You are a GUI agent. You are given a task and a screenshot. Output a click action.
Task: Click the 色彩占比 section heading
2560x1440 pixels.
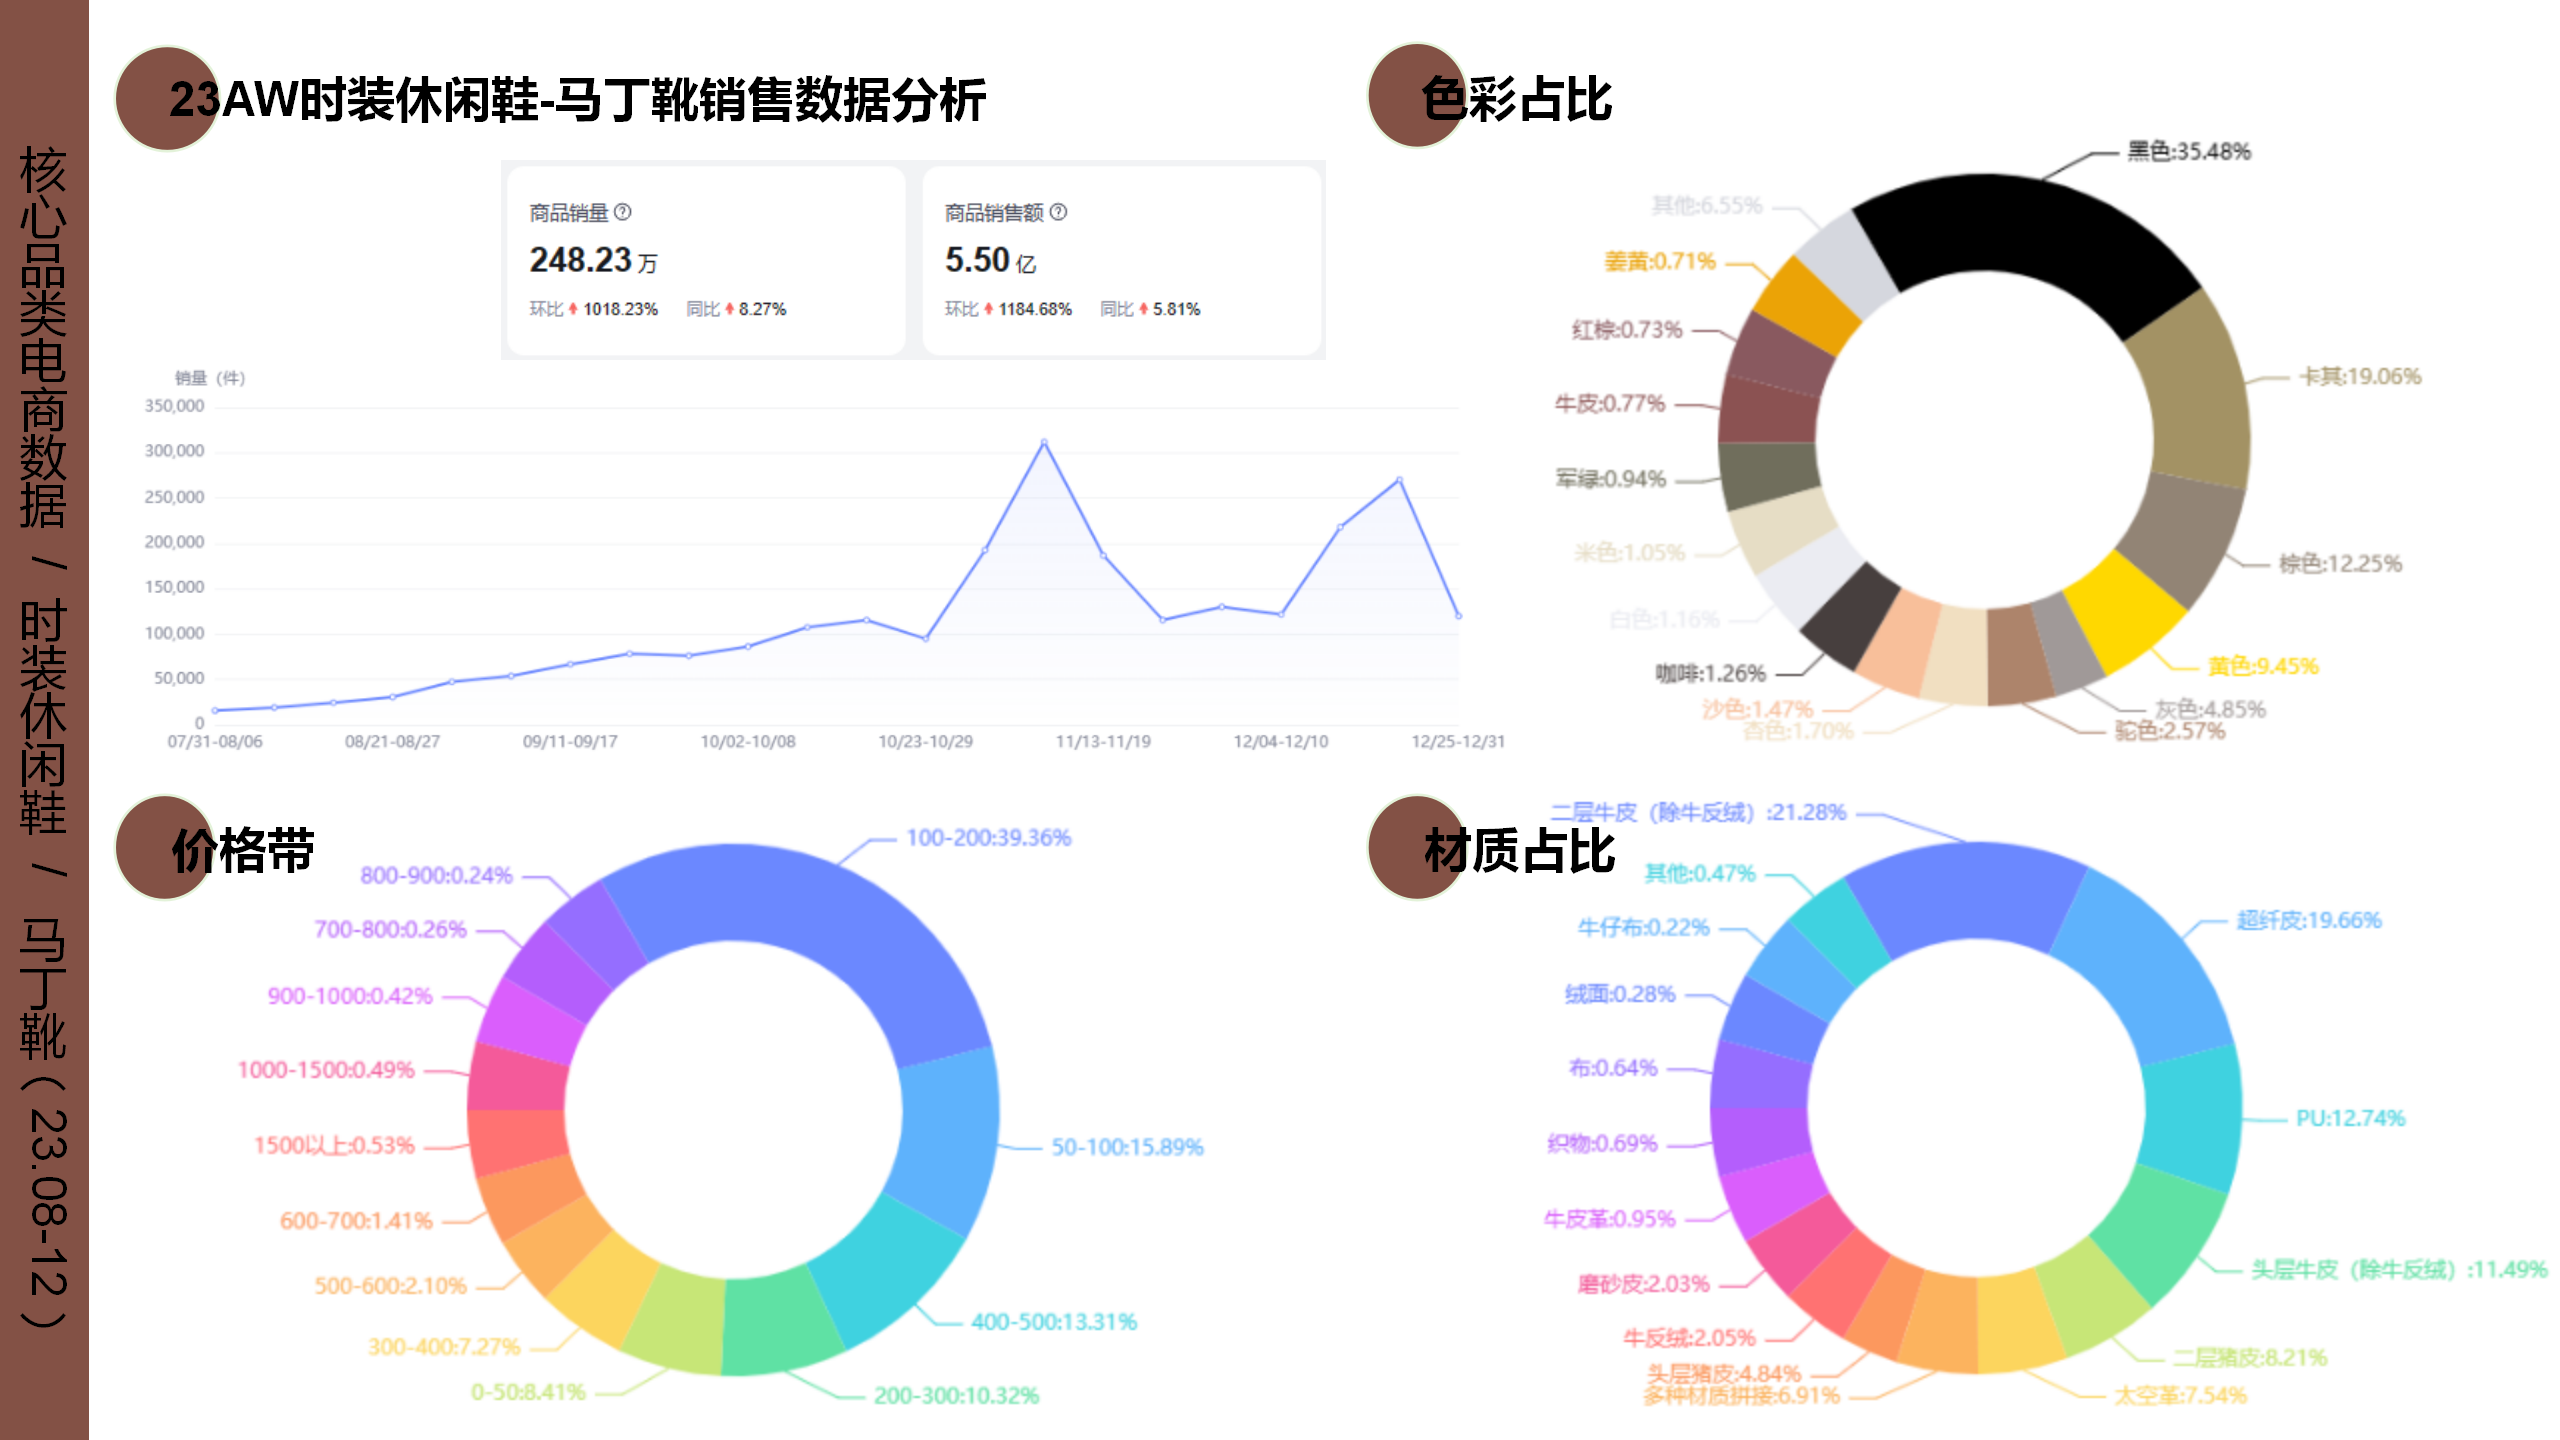[1517, 100]
